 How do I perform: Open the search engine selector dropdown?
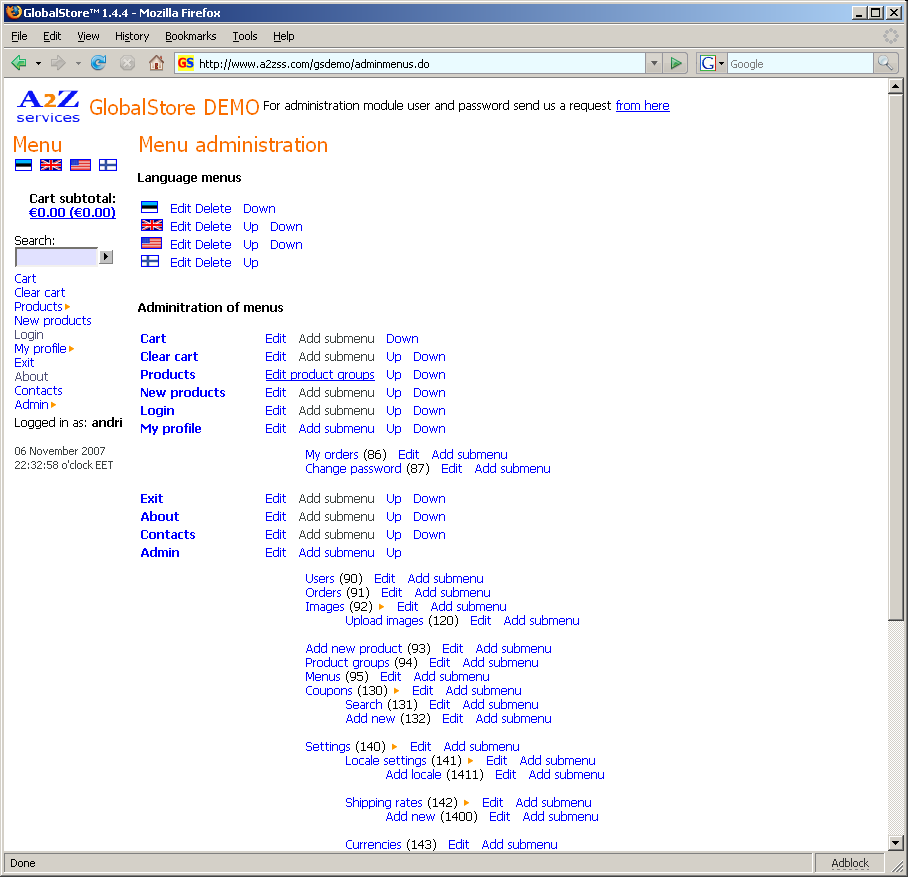coord(721,63)
